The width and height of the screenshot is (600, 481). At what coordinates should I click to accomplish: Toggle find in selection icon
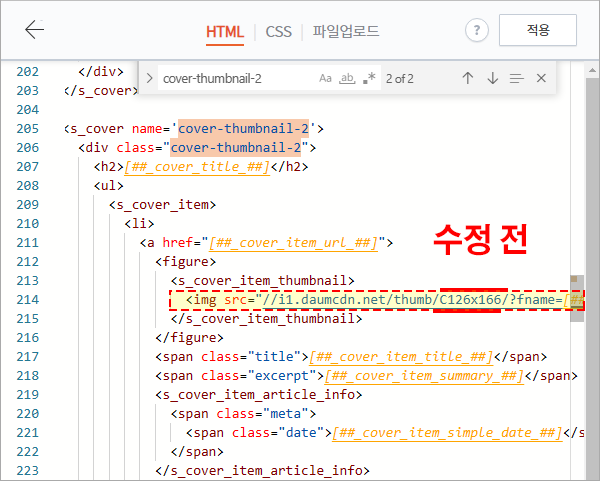click(x=517, y=79)
